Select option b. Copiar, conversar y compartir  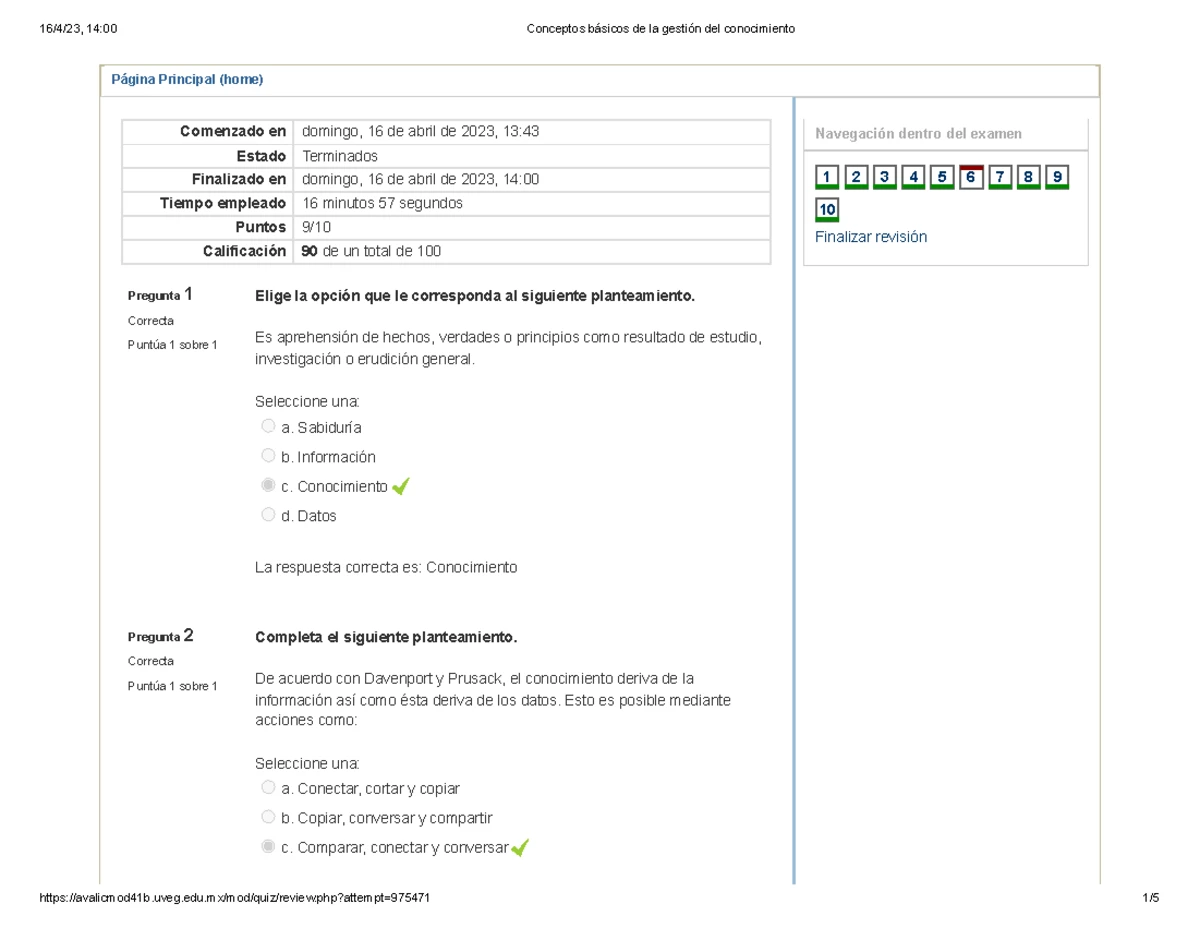267,816
